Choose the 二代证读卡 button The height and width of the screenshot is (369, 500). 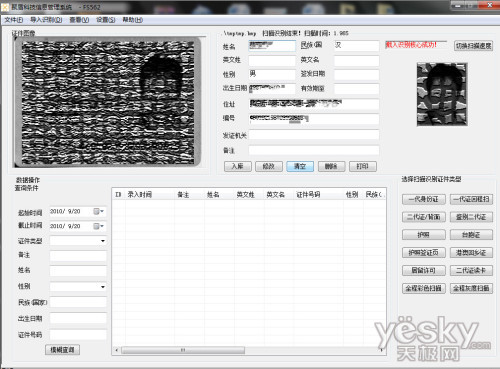tap(471, 270)
